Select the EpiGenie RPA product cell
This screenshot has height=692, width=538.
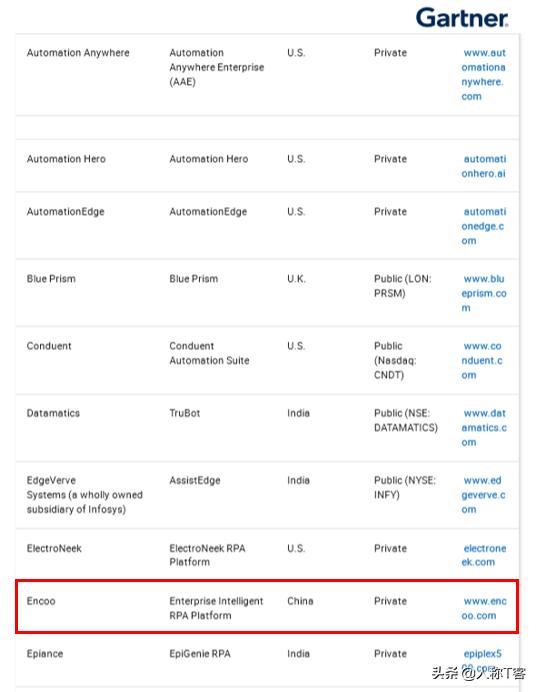coord(200,654)
